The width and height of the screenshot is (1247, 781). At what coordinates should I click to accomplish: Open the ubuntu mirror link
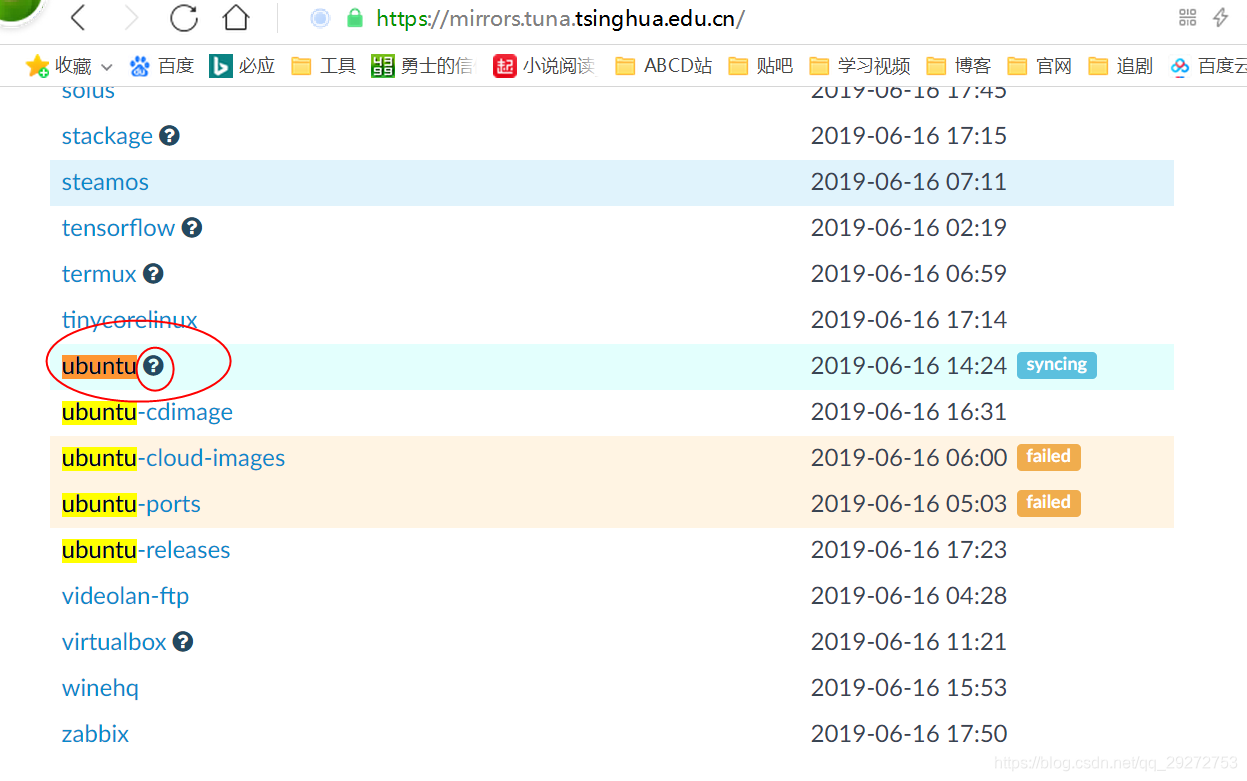pyautogui.click(x=99, y=366)
